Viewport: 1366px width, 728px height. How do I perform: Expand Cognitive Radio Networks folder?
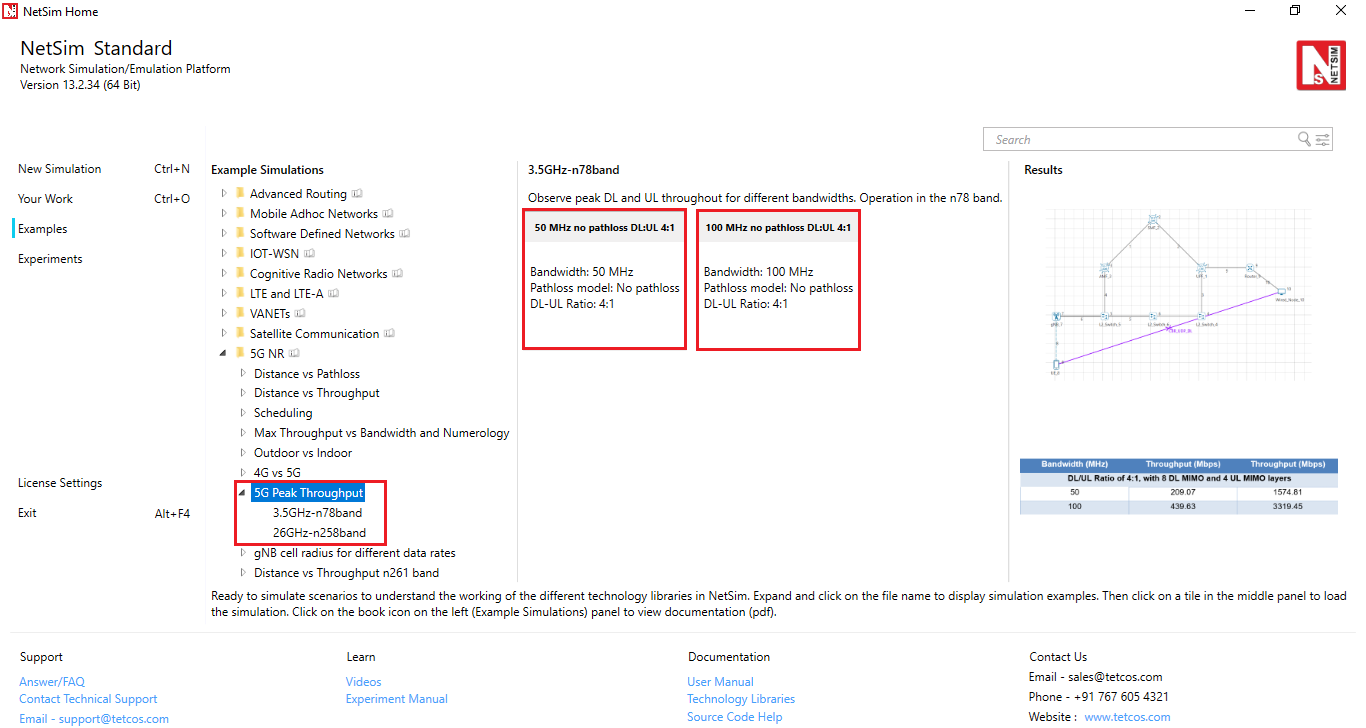point(224,274)
